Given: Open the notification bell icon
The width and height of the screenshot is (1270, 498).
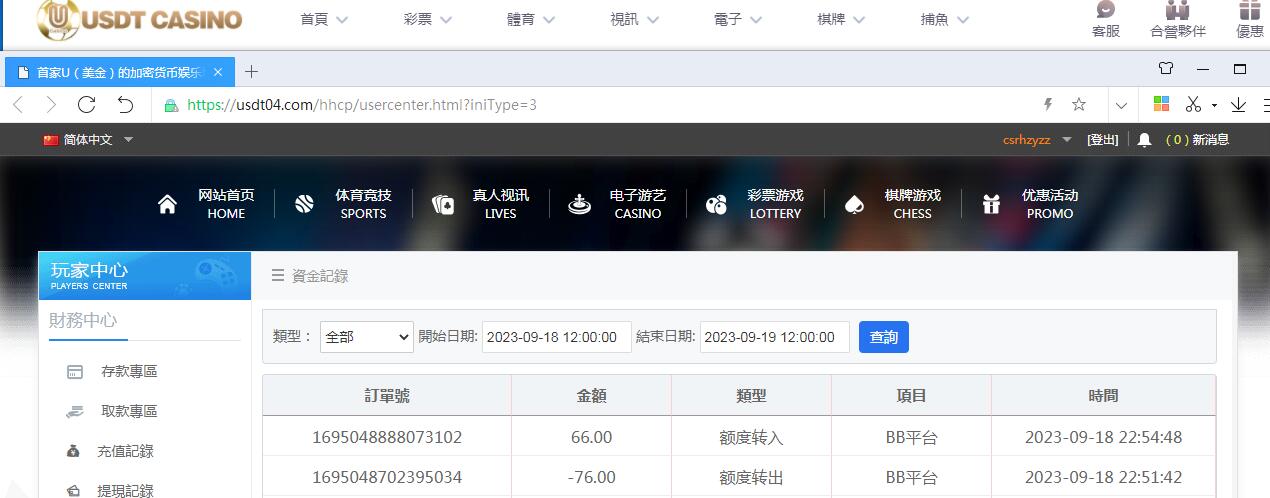Looking at the screenshot, I should point(1145,140).
